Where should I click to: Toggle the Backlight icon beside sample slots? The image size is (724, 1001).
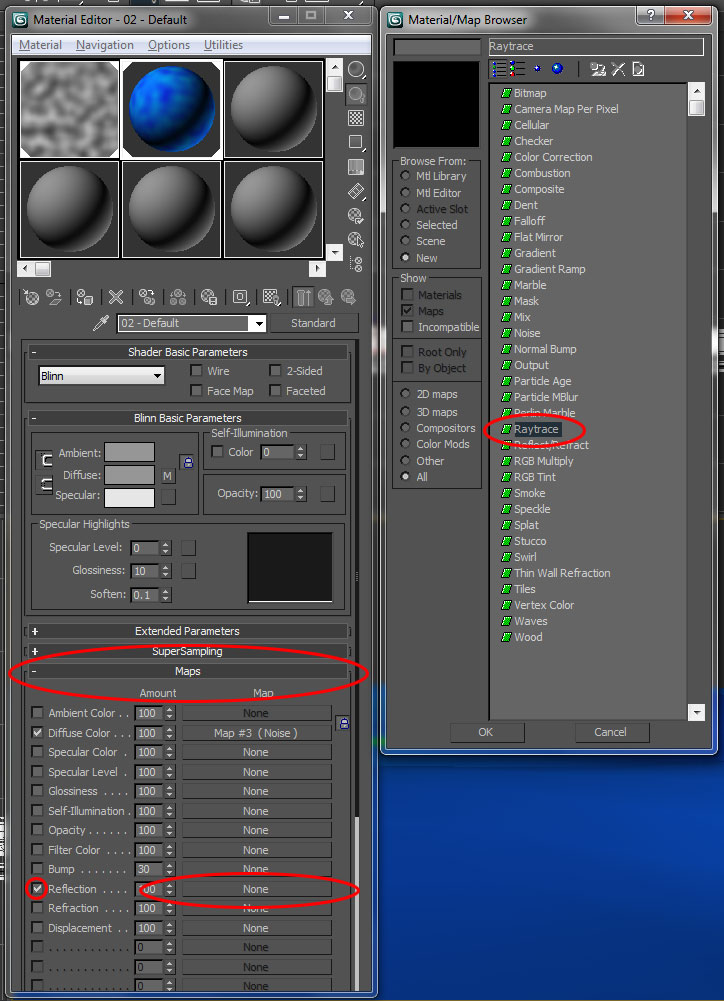point(356,94)
